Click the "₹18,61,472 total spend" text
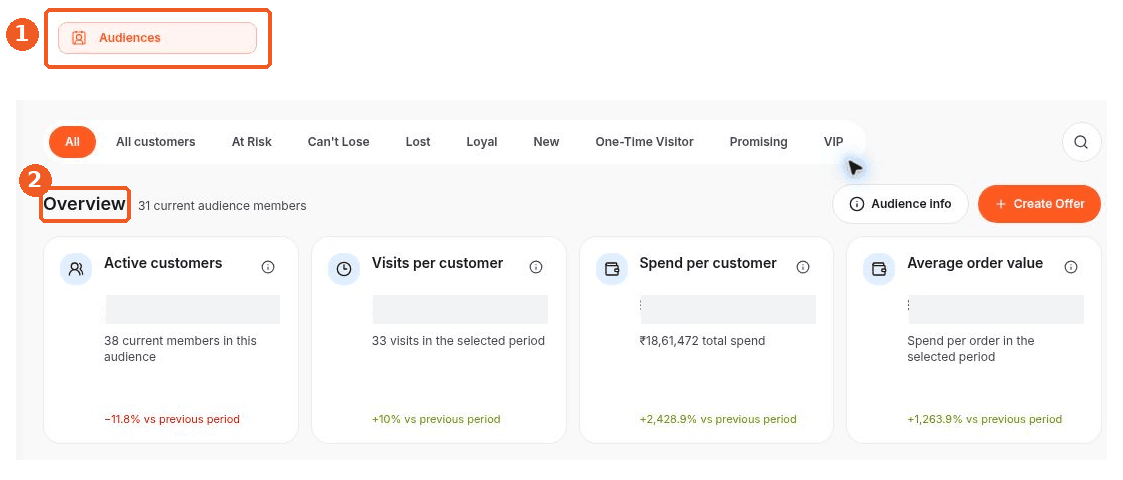Viewport: 1123px width, 480px height. click(x=702, y=341)
